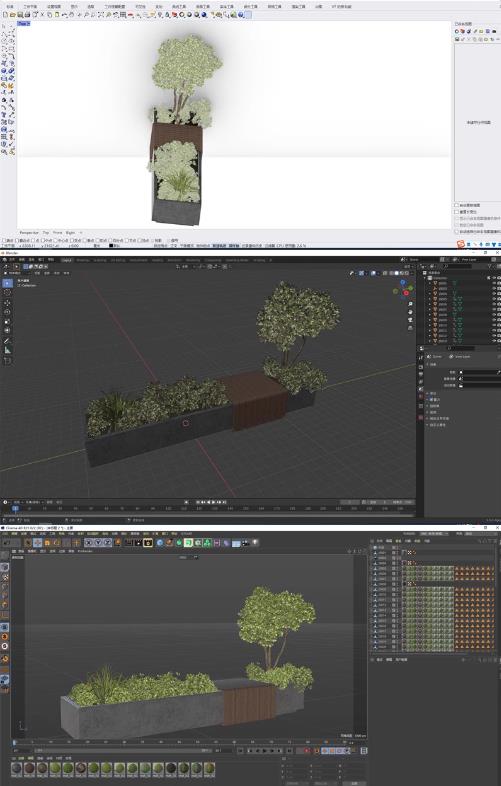Toggle the Center (中心点) osnap checkbox in Rhino
Screen dimensions: 501x786
click(x=57, y=241)
